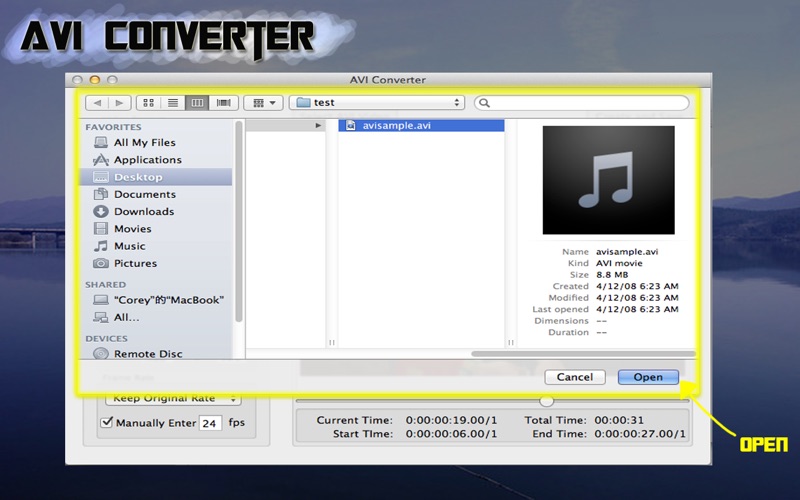Click the Open button
The width and height of the screenshot is (800, 500).
(x=648, y=377)
